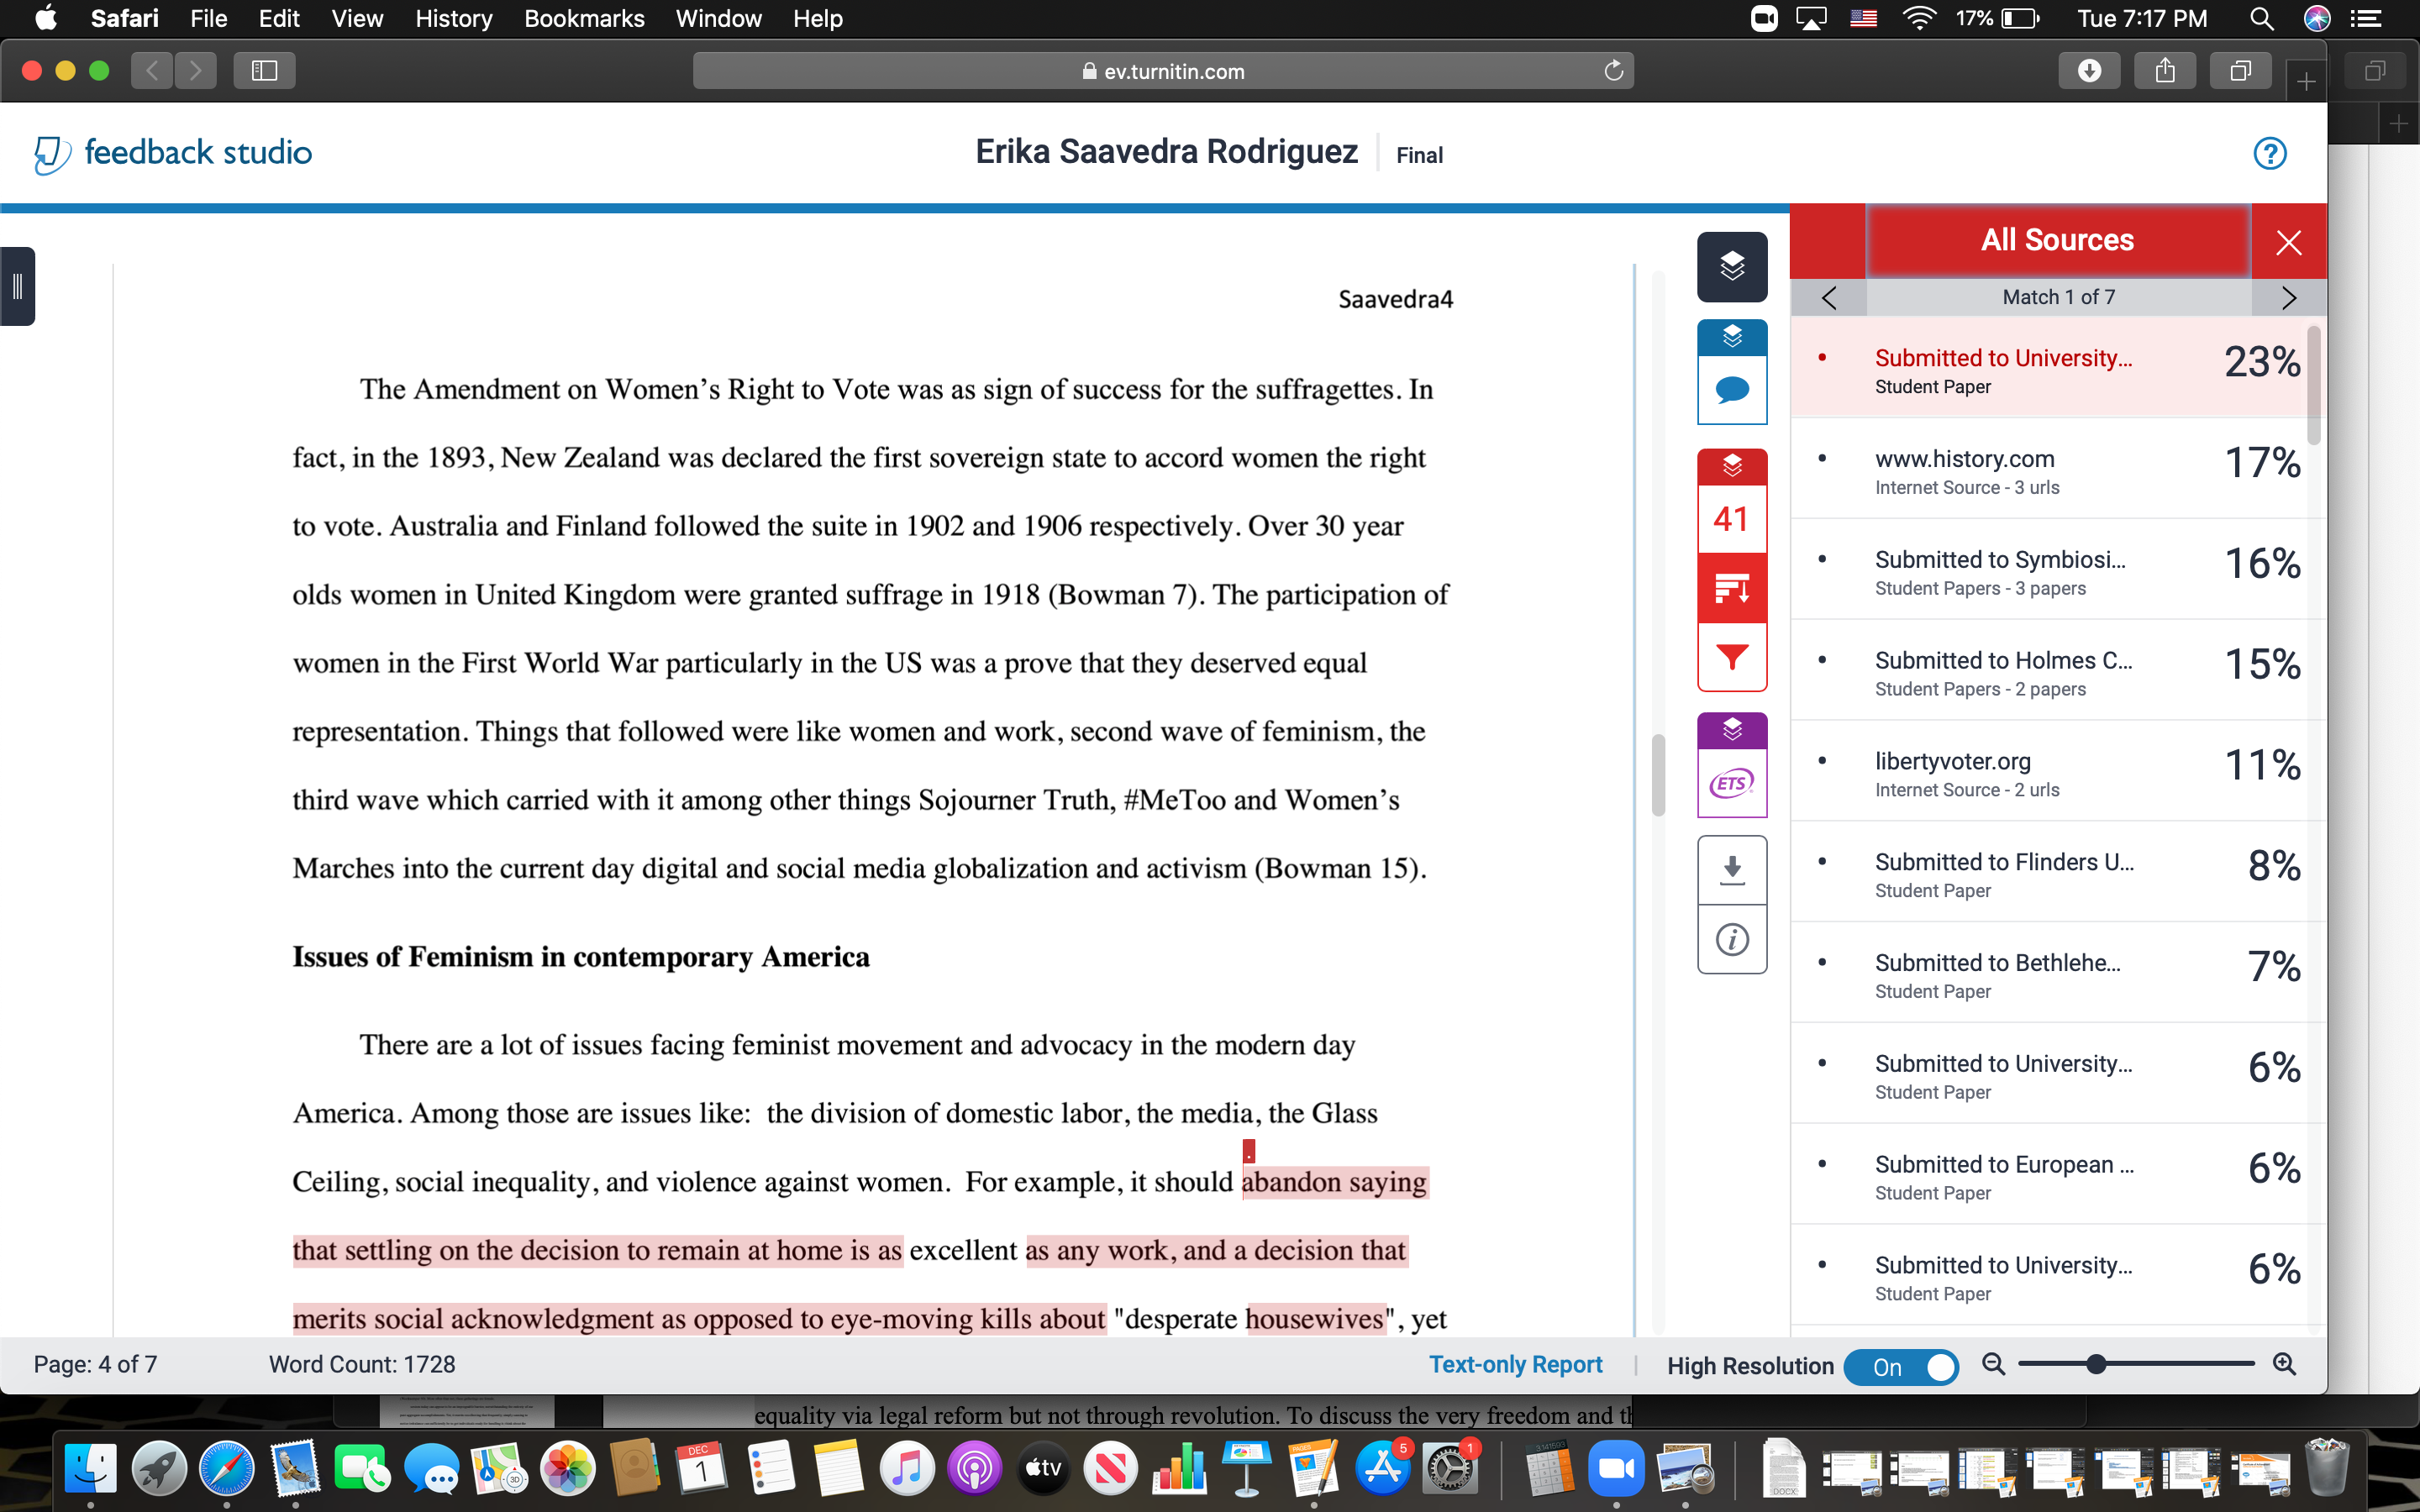Open the Edit menu
2420x1512 pixels.
279,18
